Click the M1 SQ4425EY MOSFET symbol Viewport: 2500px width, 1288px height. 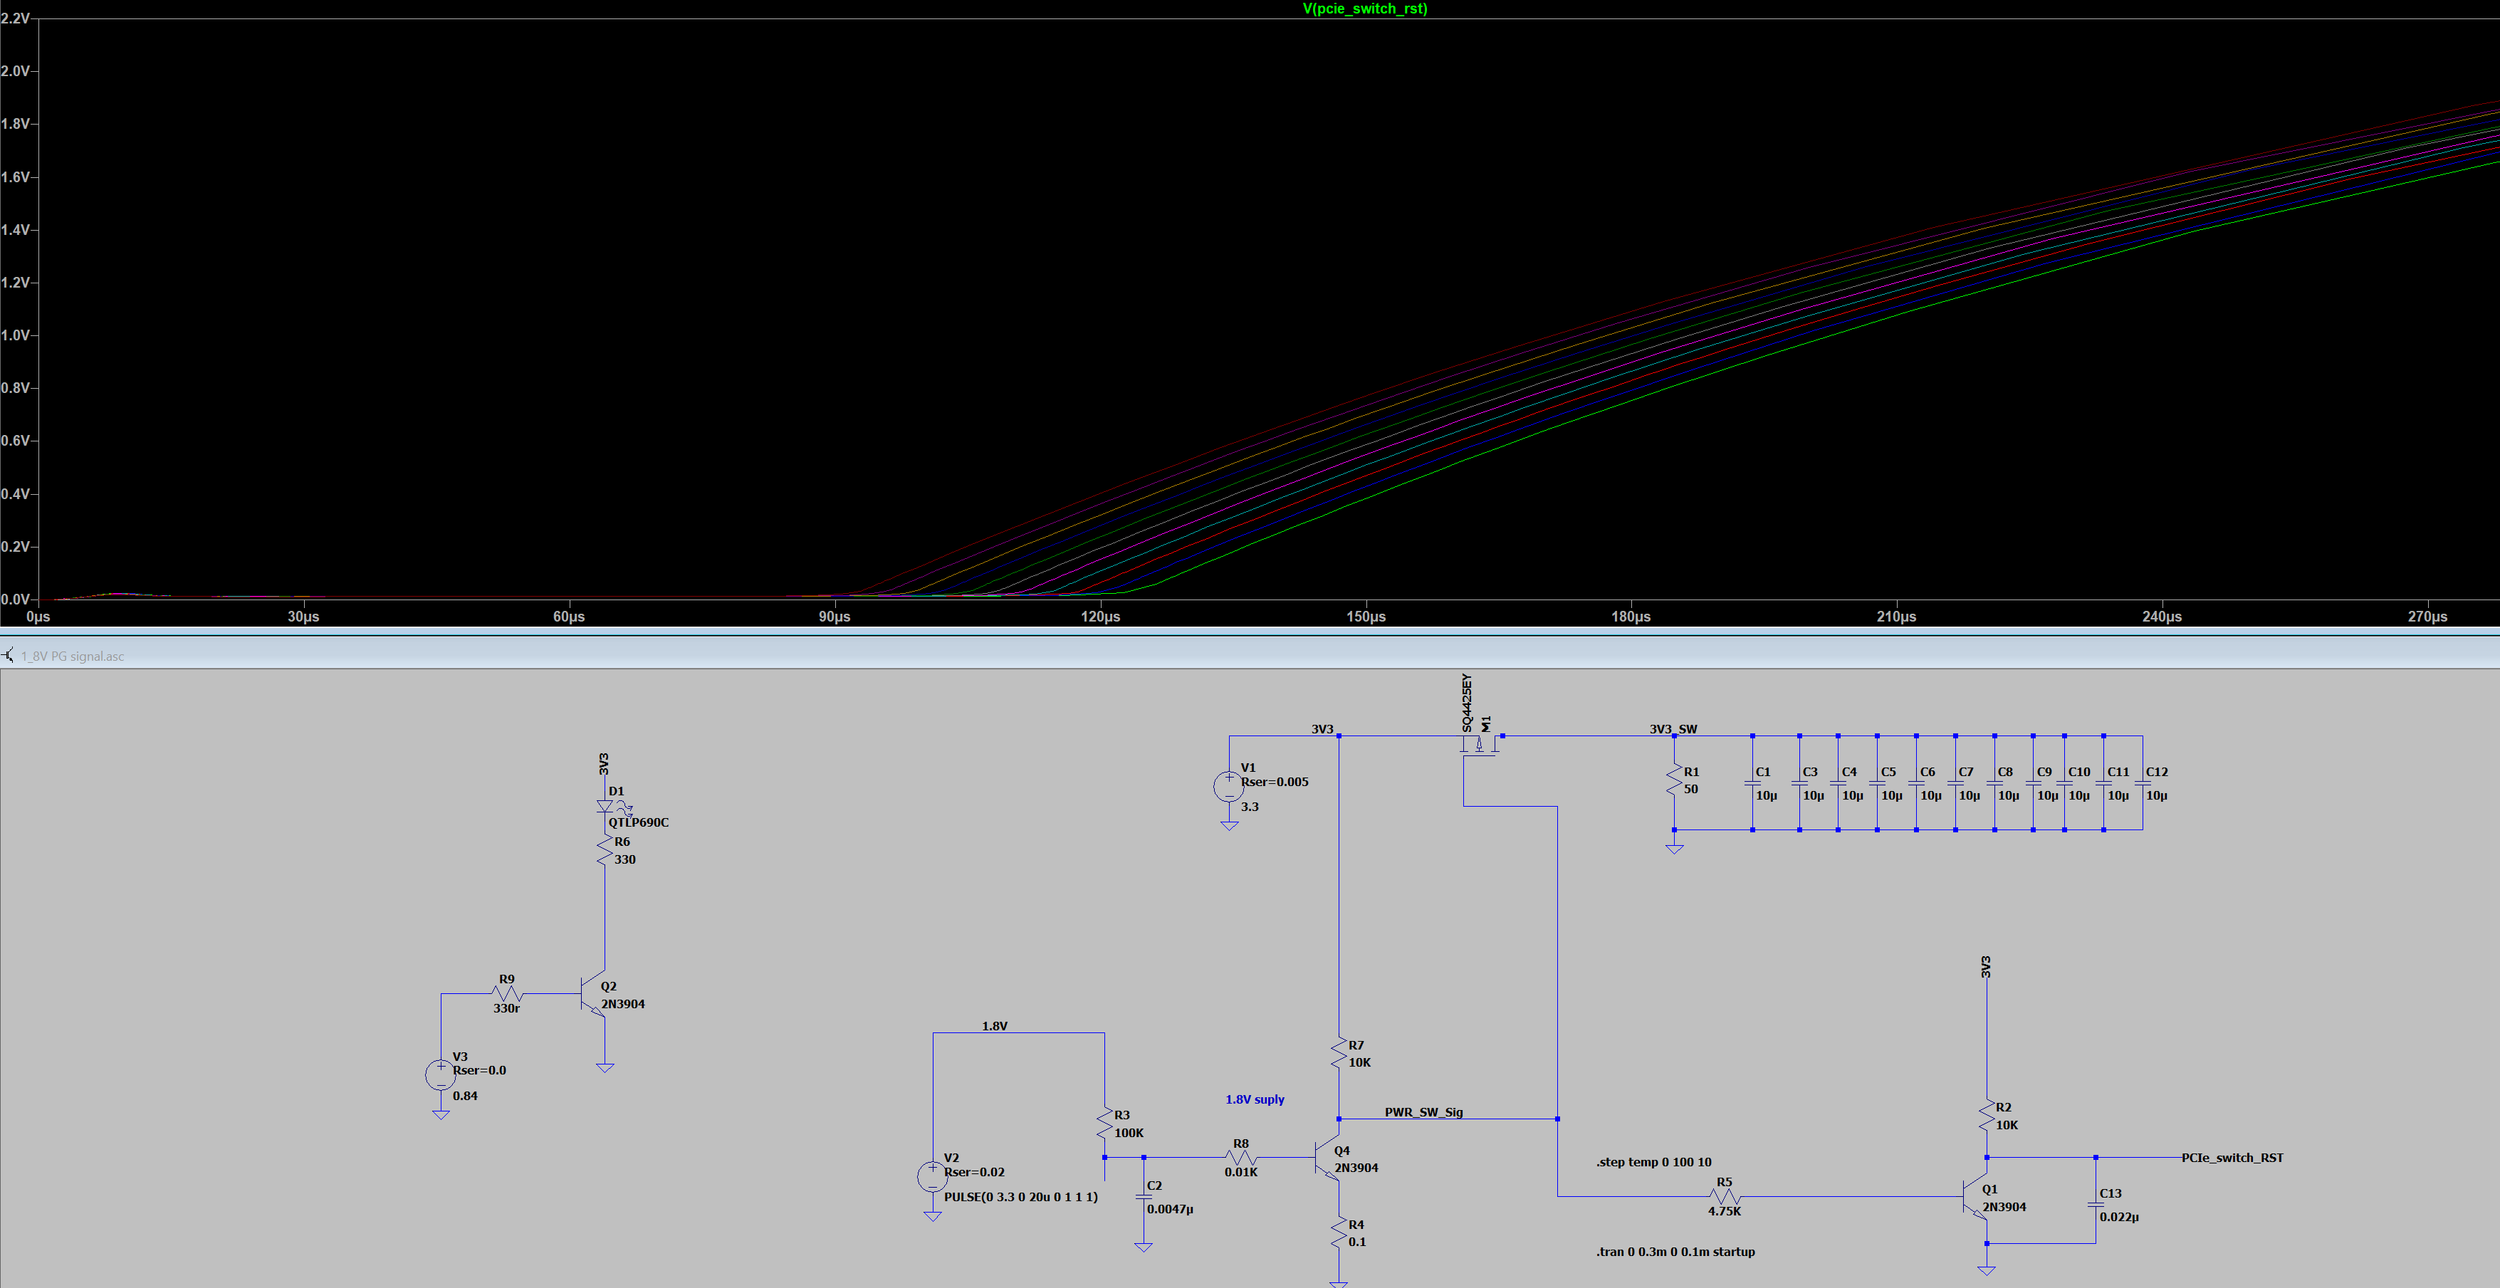[1480, 744]
